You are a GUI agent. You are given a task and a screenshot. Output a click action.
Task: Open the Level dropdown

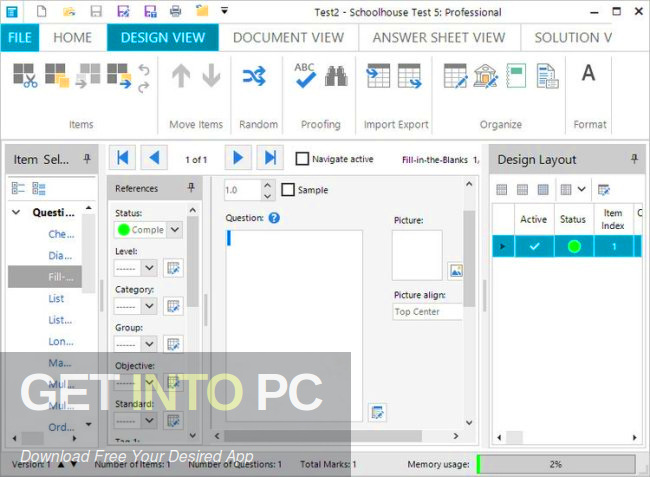149,268
